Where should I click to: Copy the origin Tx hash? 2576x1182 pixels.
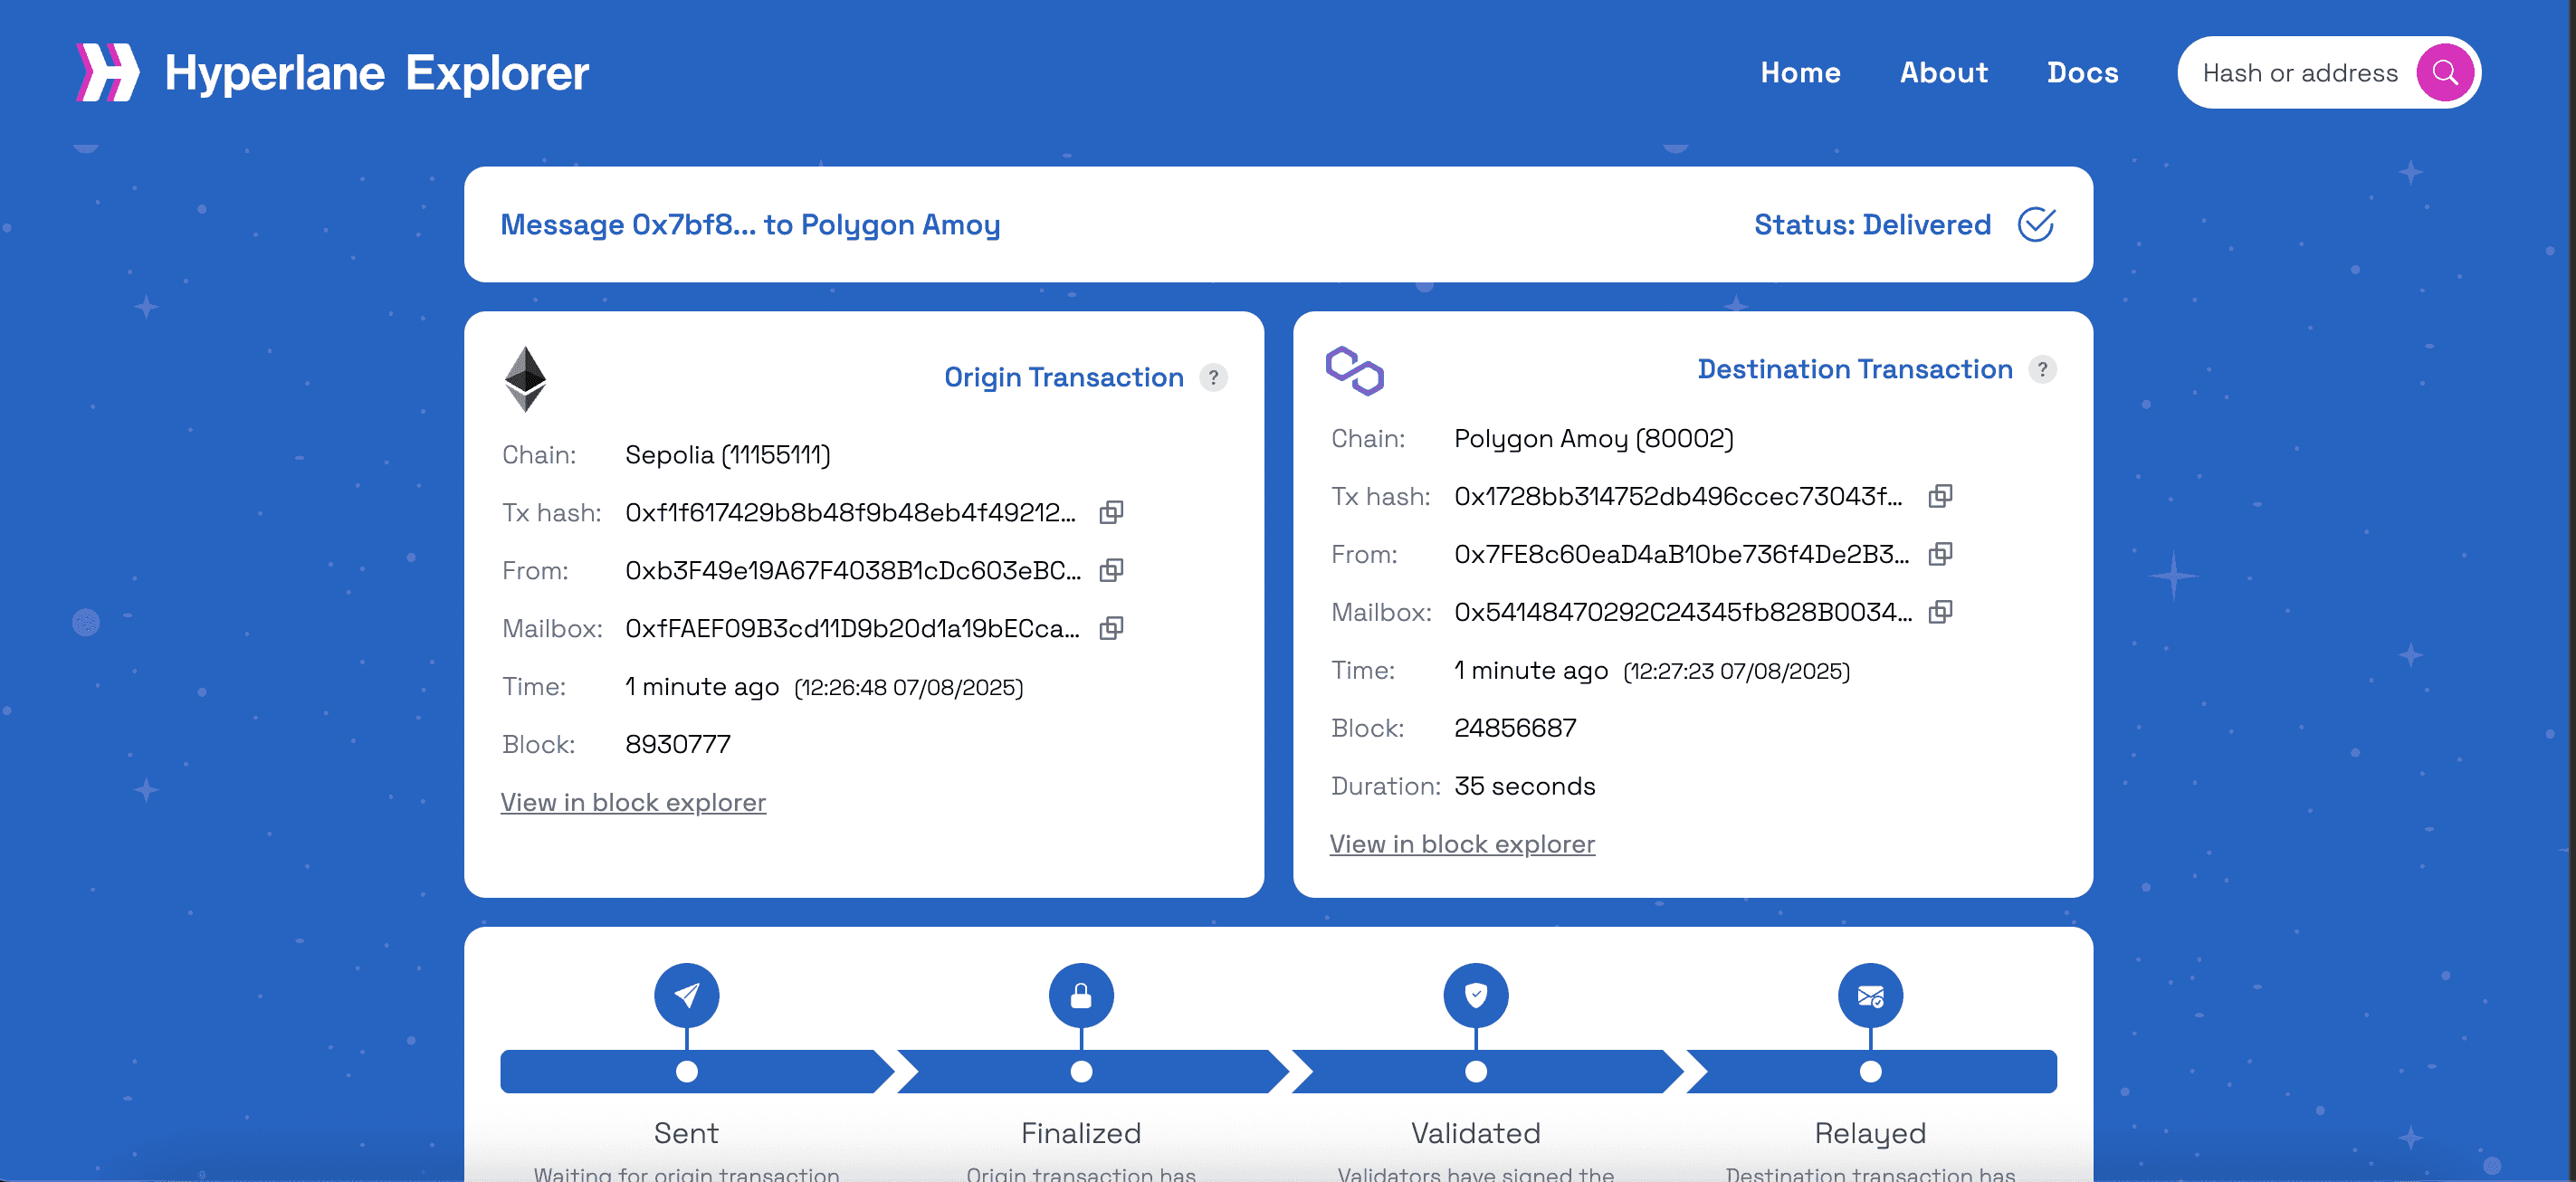[x=1111, y=512]
